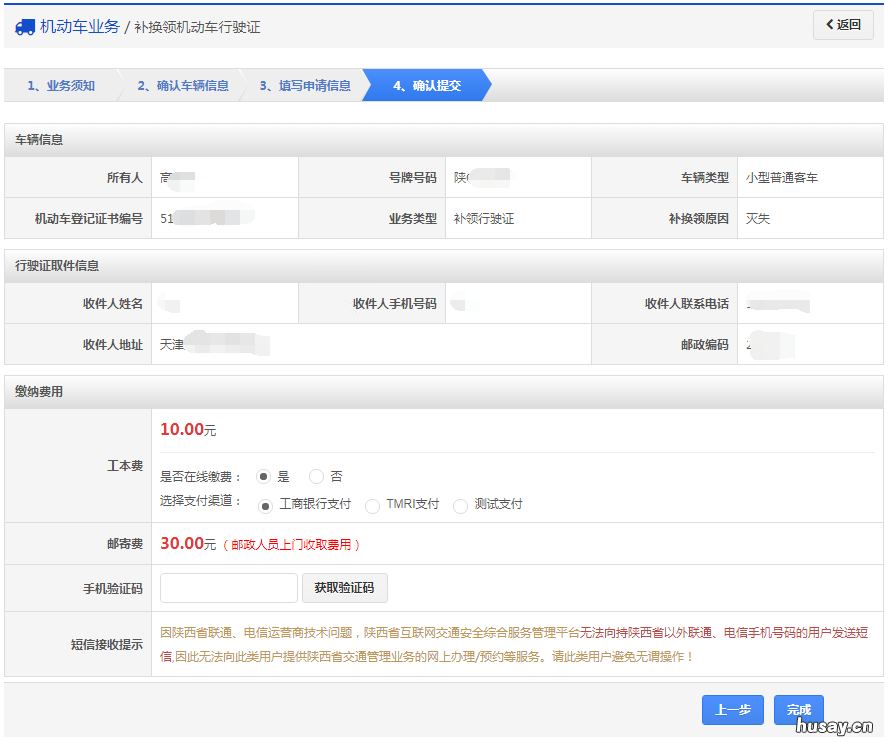The image size is (888, 743).
Task: Switch to step 1、业务须知
Action: 60,85
